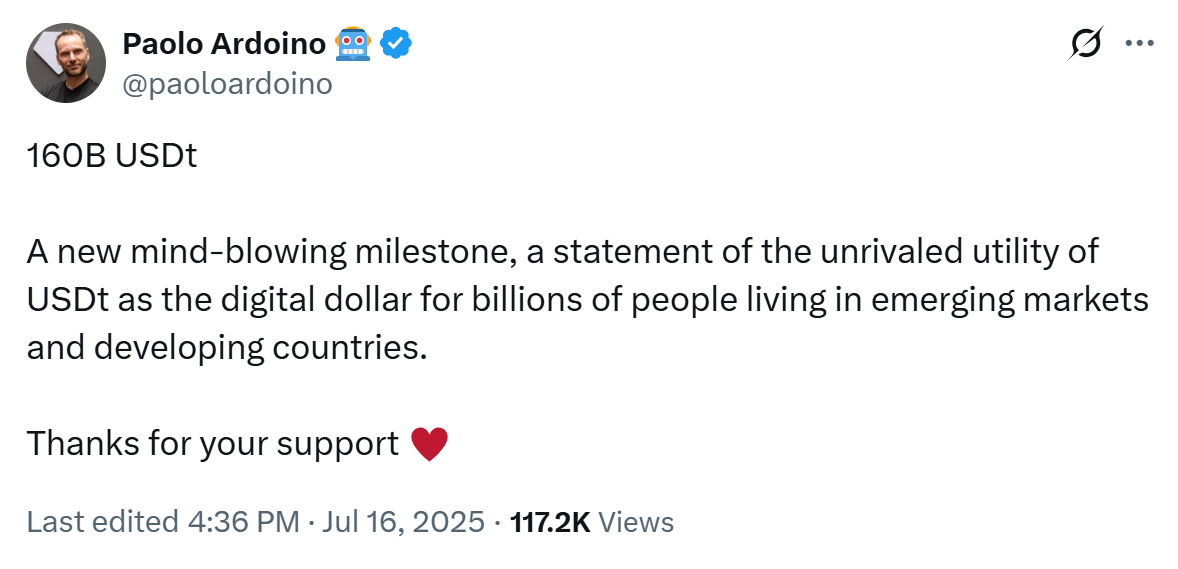
Task: Open Paolo Ardoino's profile photo
Action: pyautogui.click(x=65, y=62)
